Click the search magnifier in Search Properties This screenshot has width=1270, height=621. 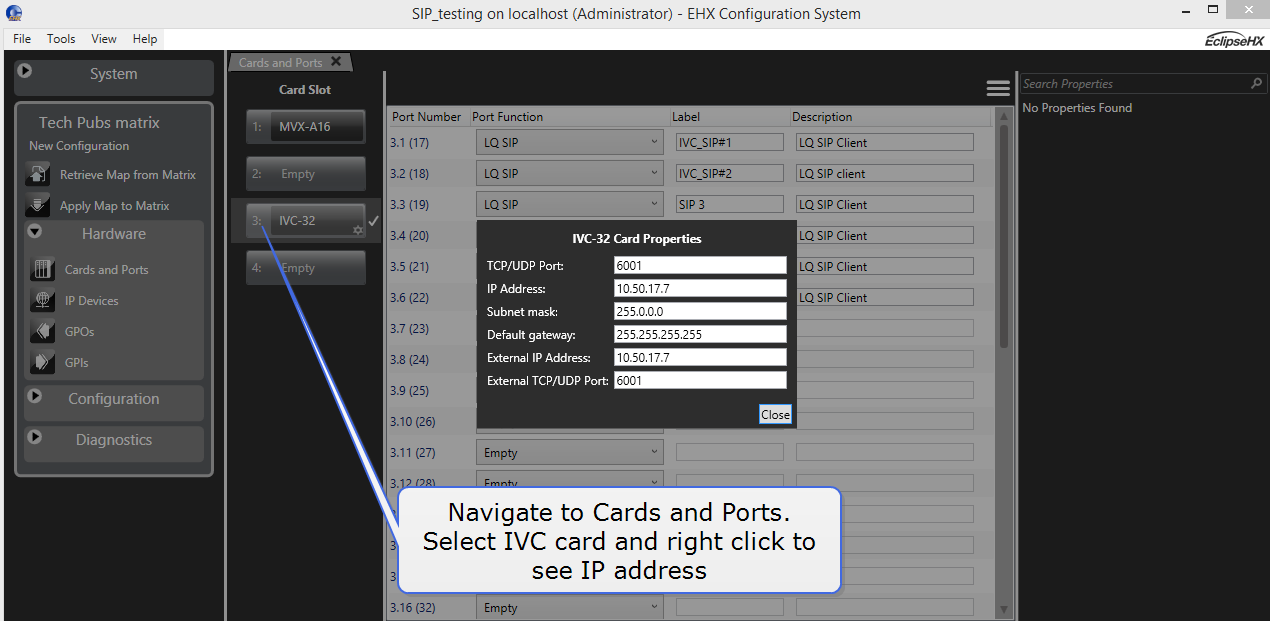1257,84
